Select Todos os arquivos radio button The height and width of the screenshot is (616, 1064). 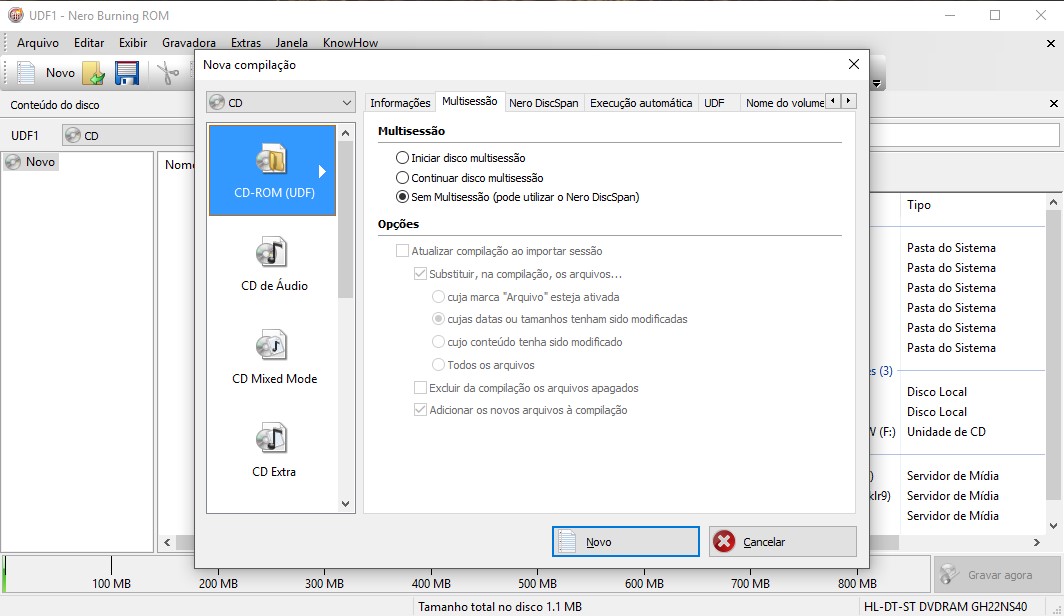click(438, 365)
